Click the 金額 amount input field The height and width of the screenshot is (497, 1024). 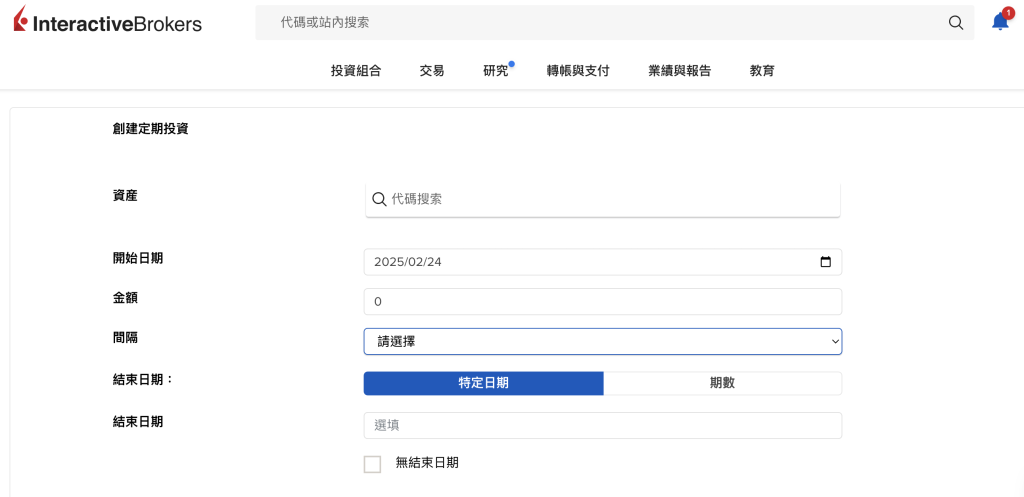(602, 302)
